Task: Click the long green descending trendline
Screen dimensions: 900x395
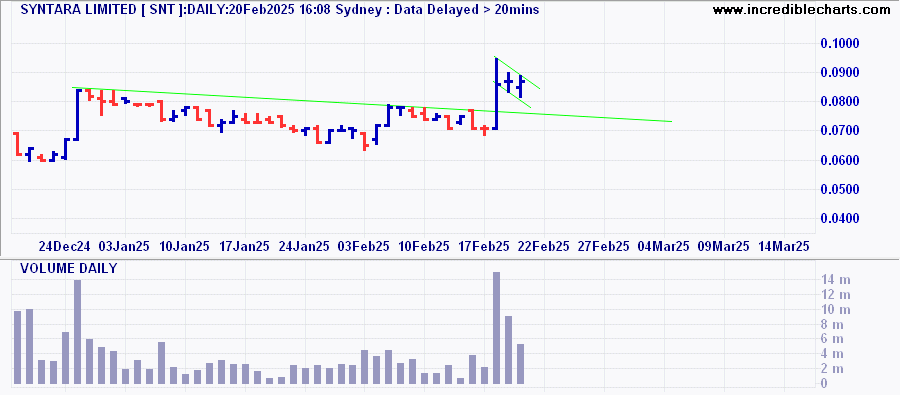Action: pos(372,104)
